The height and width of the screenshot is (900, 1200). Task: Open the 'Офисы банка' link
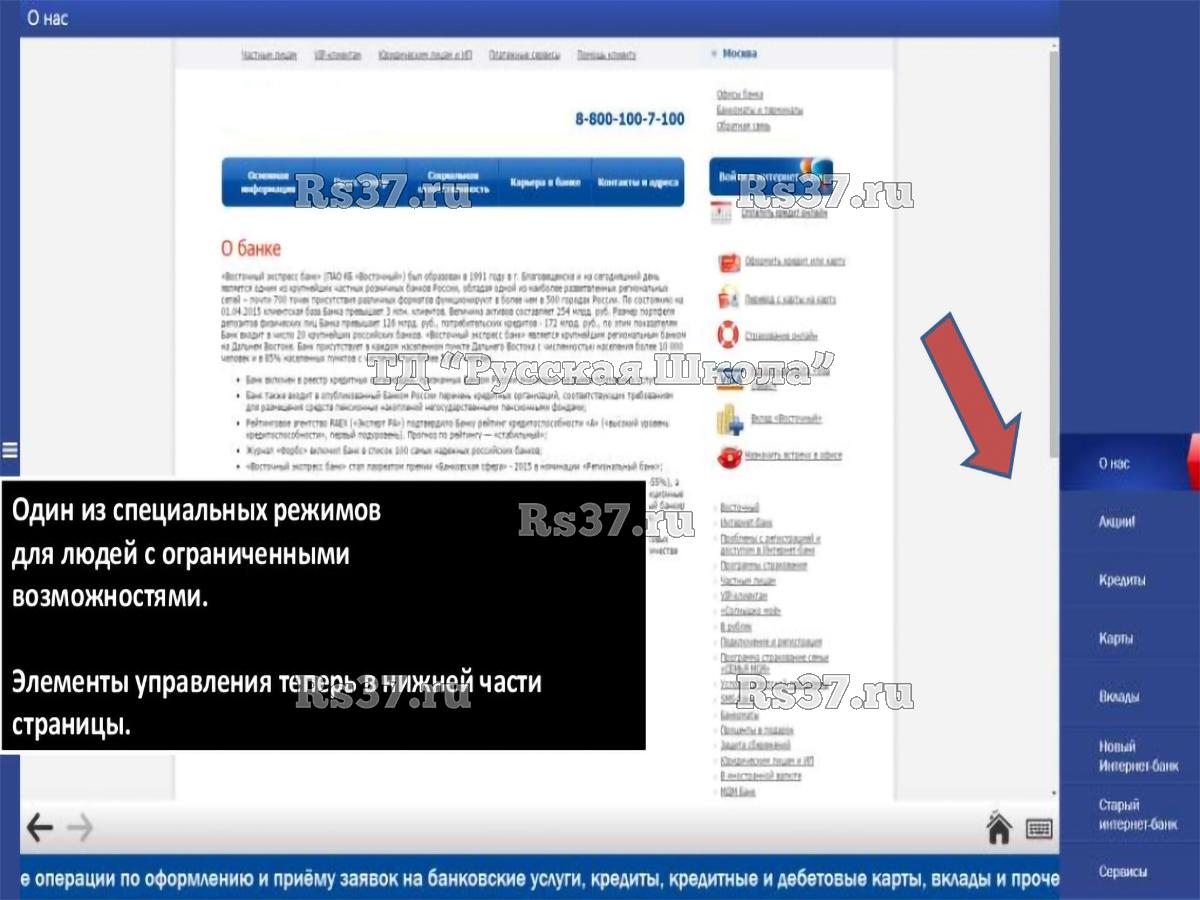[x=740, y=94]
